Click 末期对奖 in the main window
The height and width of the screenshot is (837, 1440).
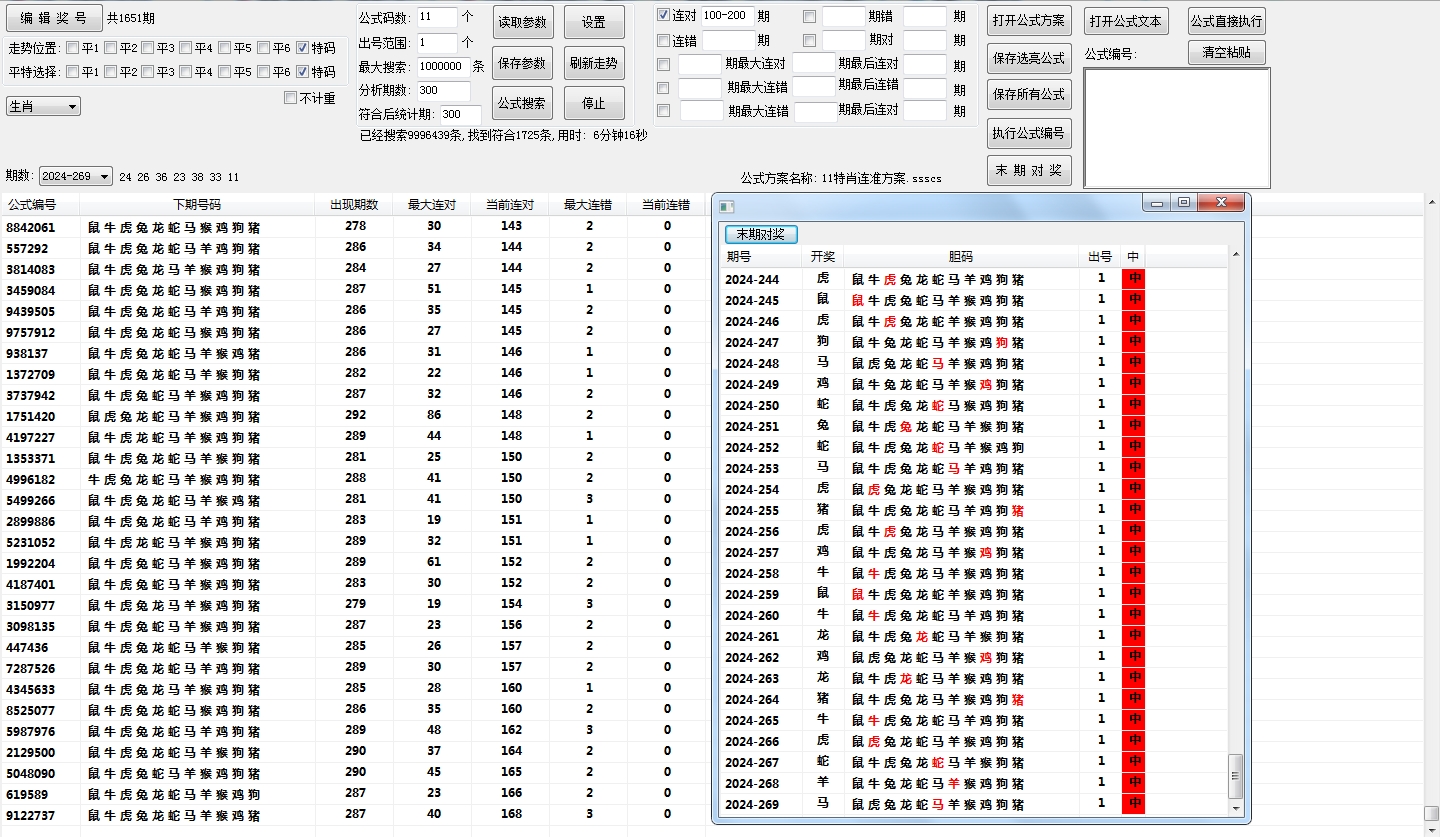click(x=1030, y=170)
